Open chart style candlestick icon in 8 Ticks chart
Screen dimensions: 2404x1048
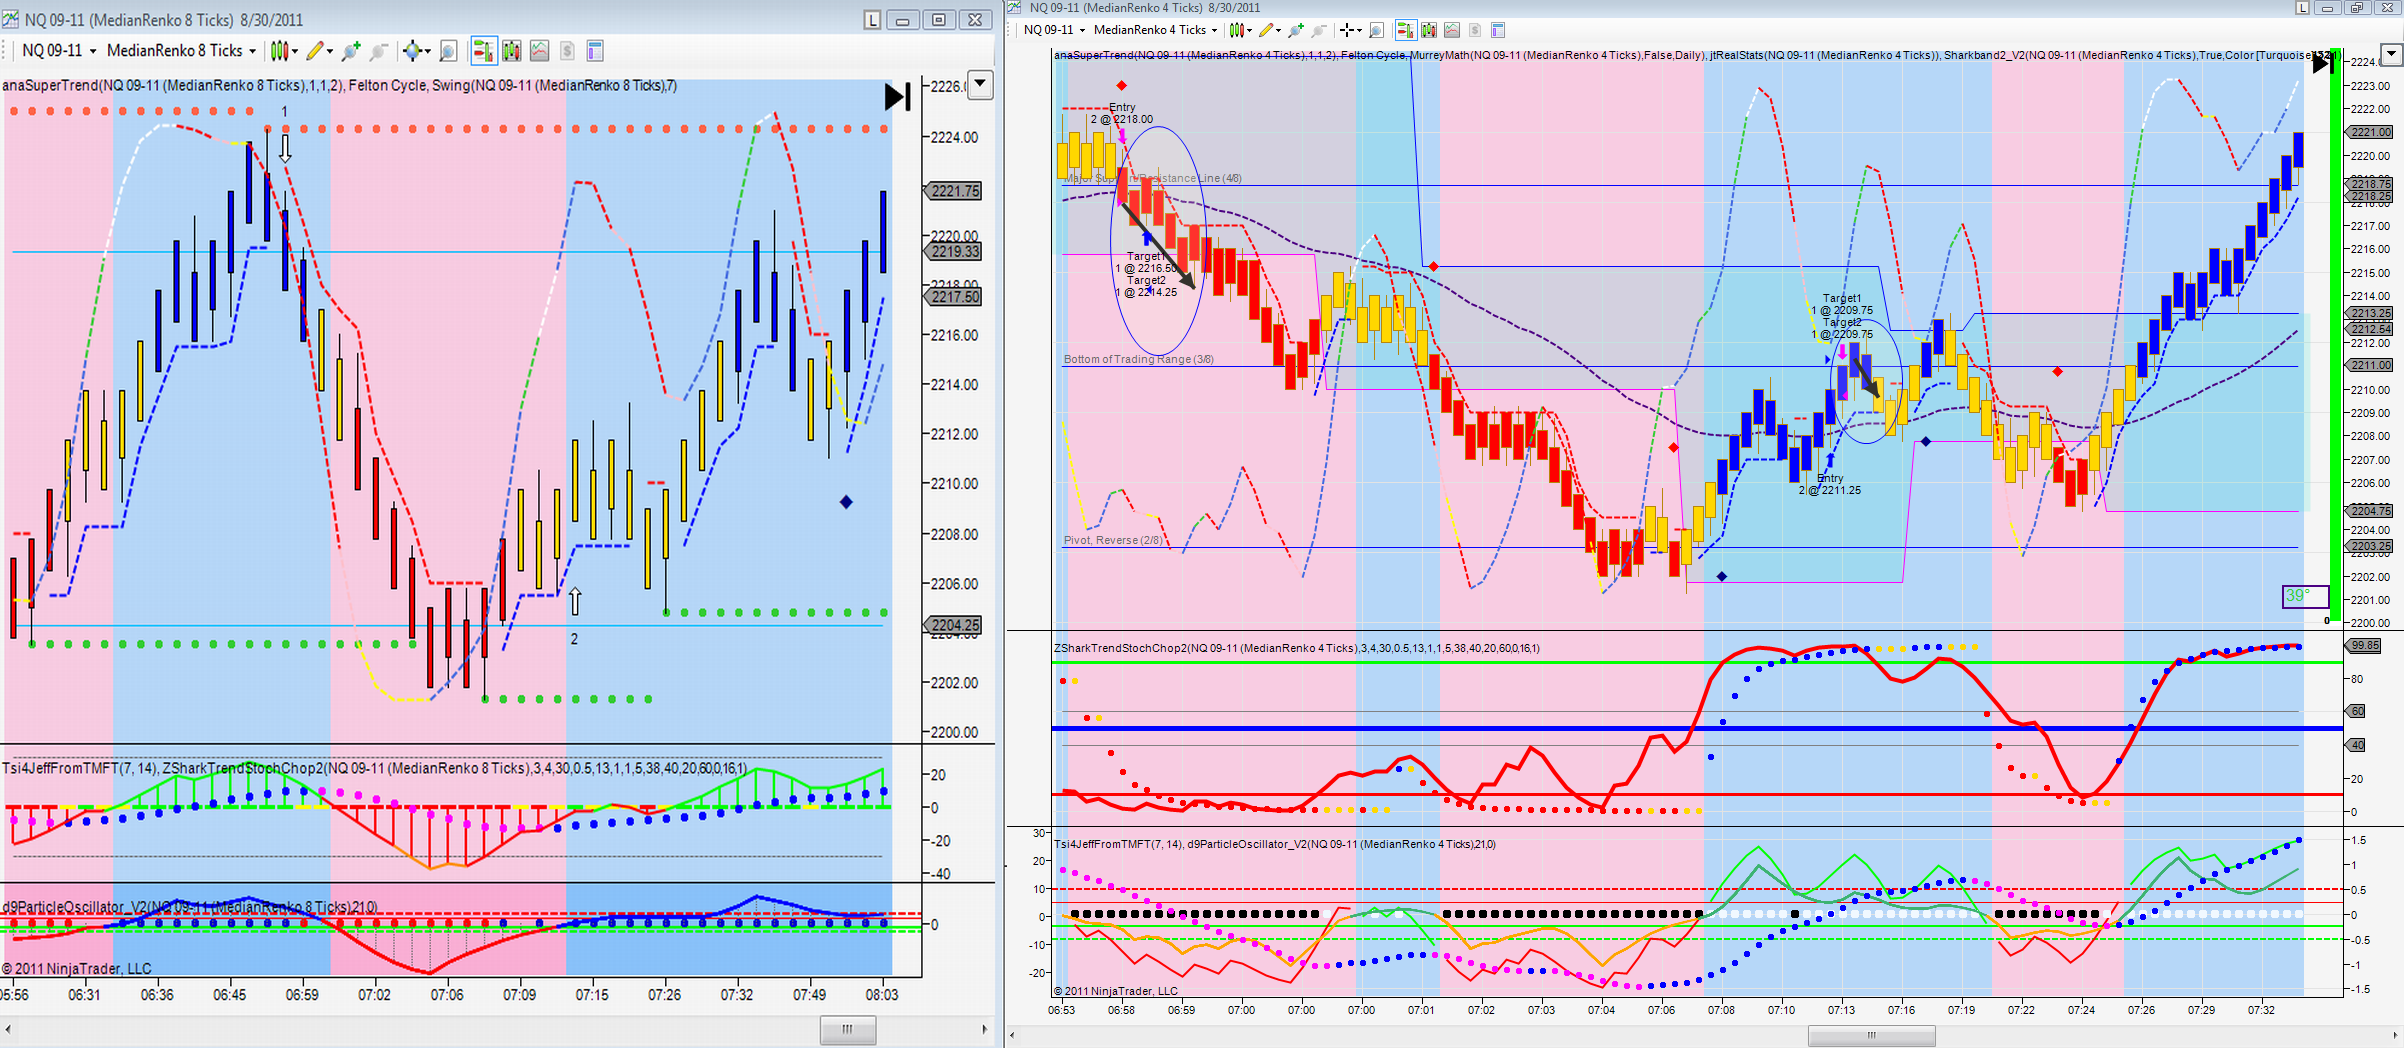tap(278, 51)
